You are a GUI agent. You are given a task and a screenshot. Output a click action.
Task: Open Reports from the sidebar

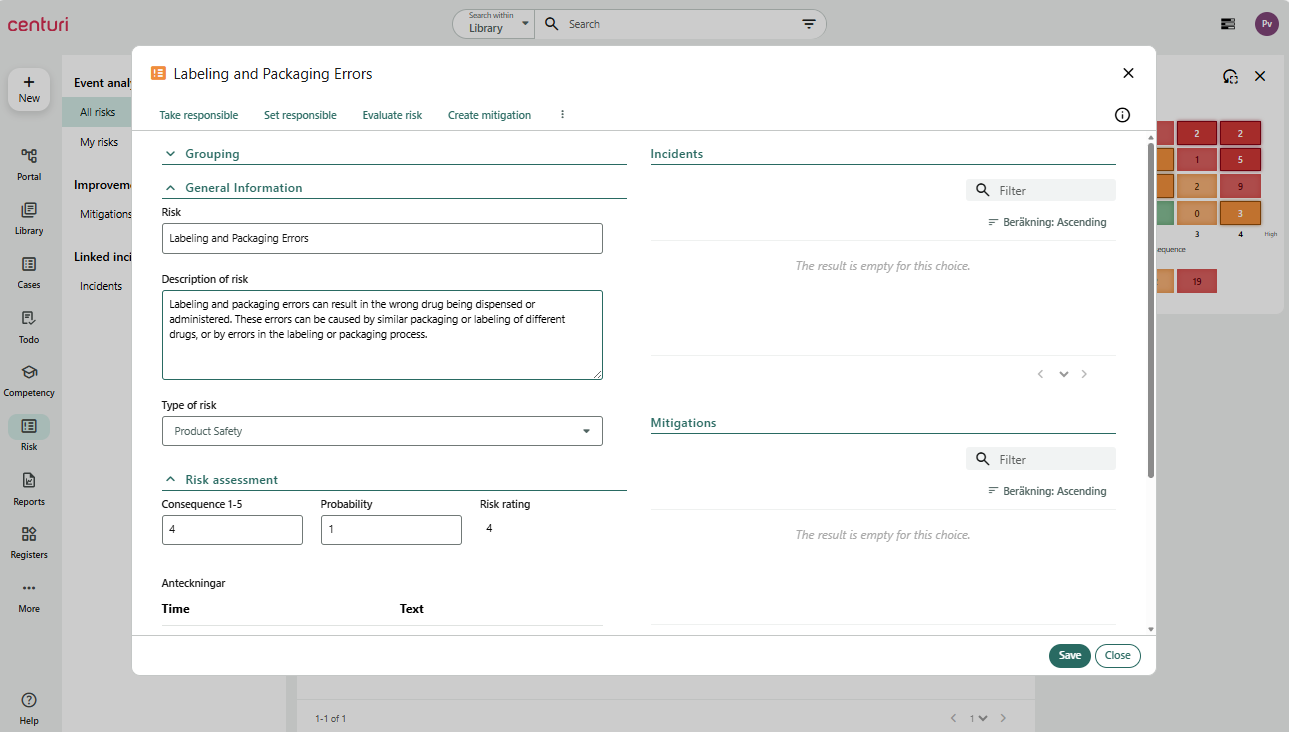pyautogui.click(x=29, y=488)
